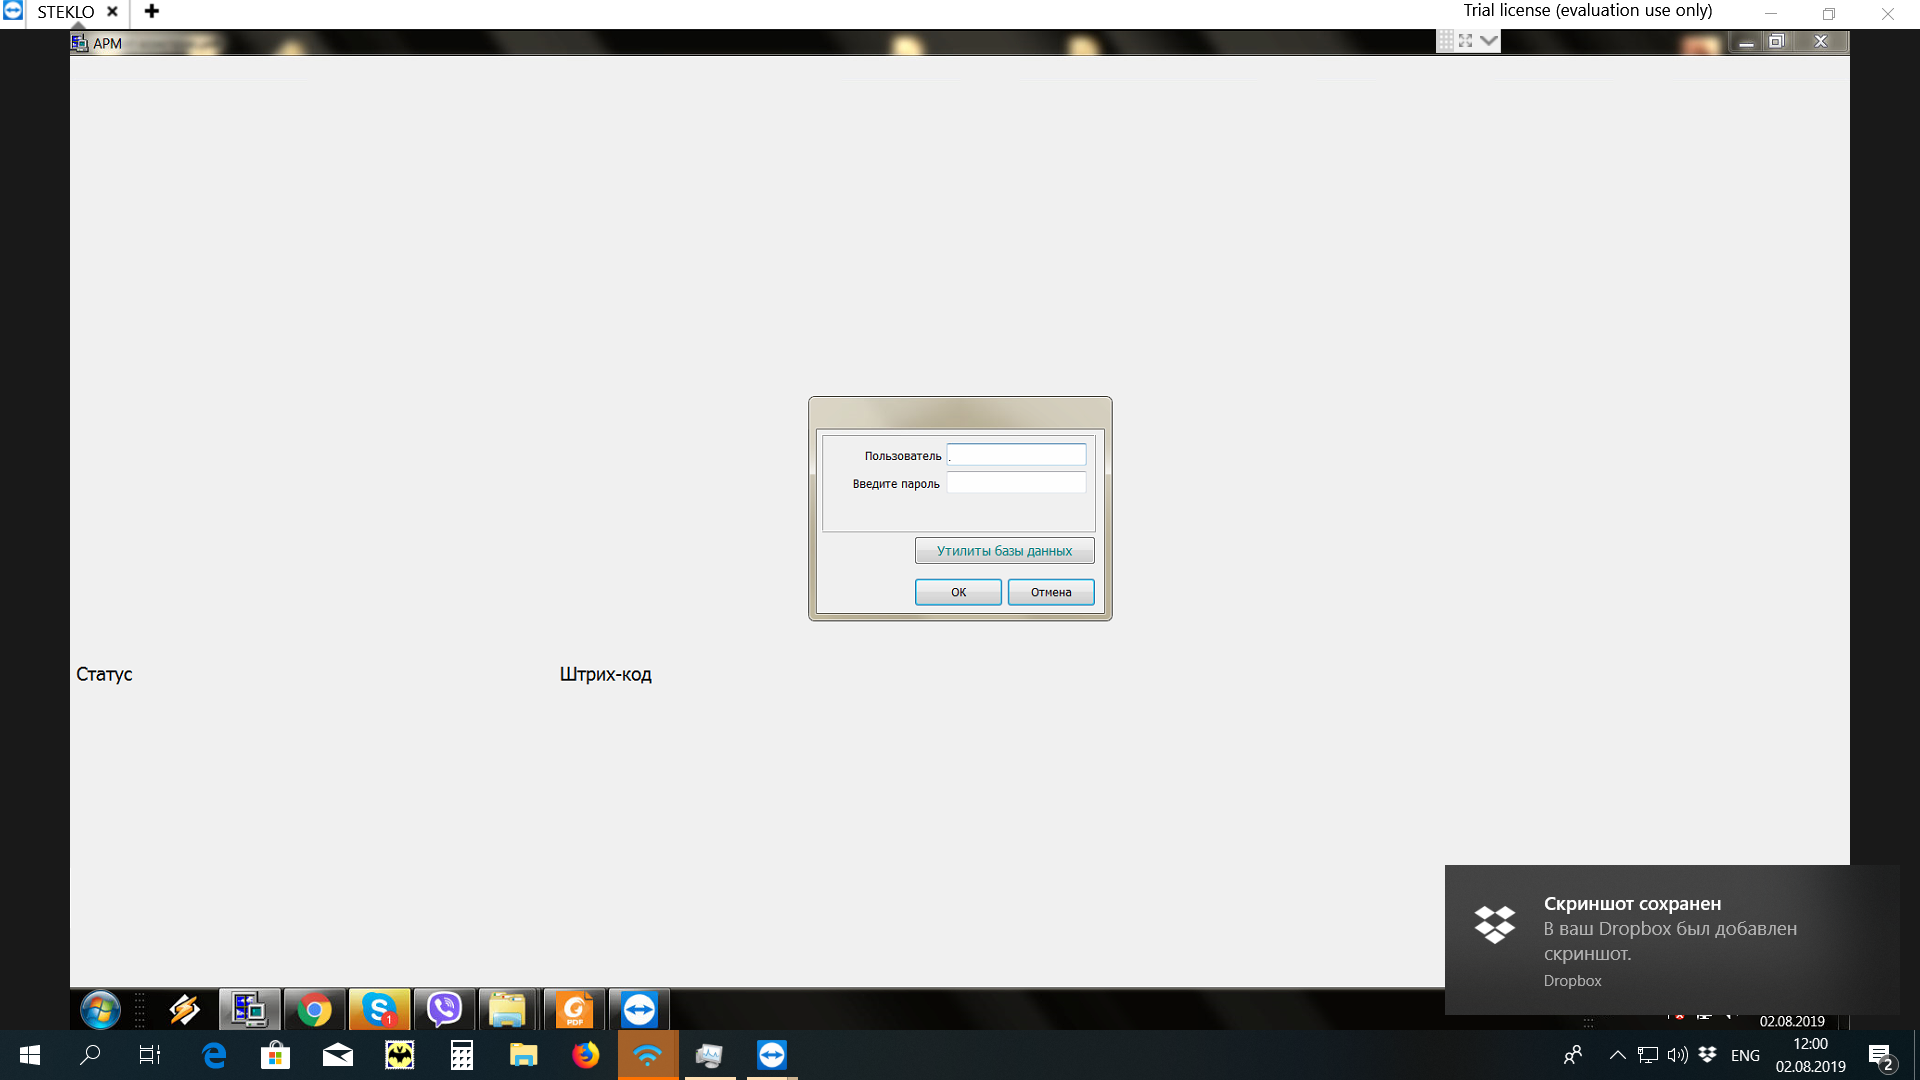Open the network icon in system tray
The height and width of the screenshot is (1080, 1920).
click(1648, 1055)
